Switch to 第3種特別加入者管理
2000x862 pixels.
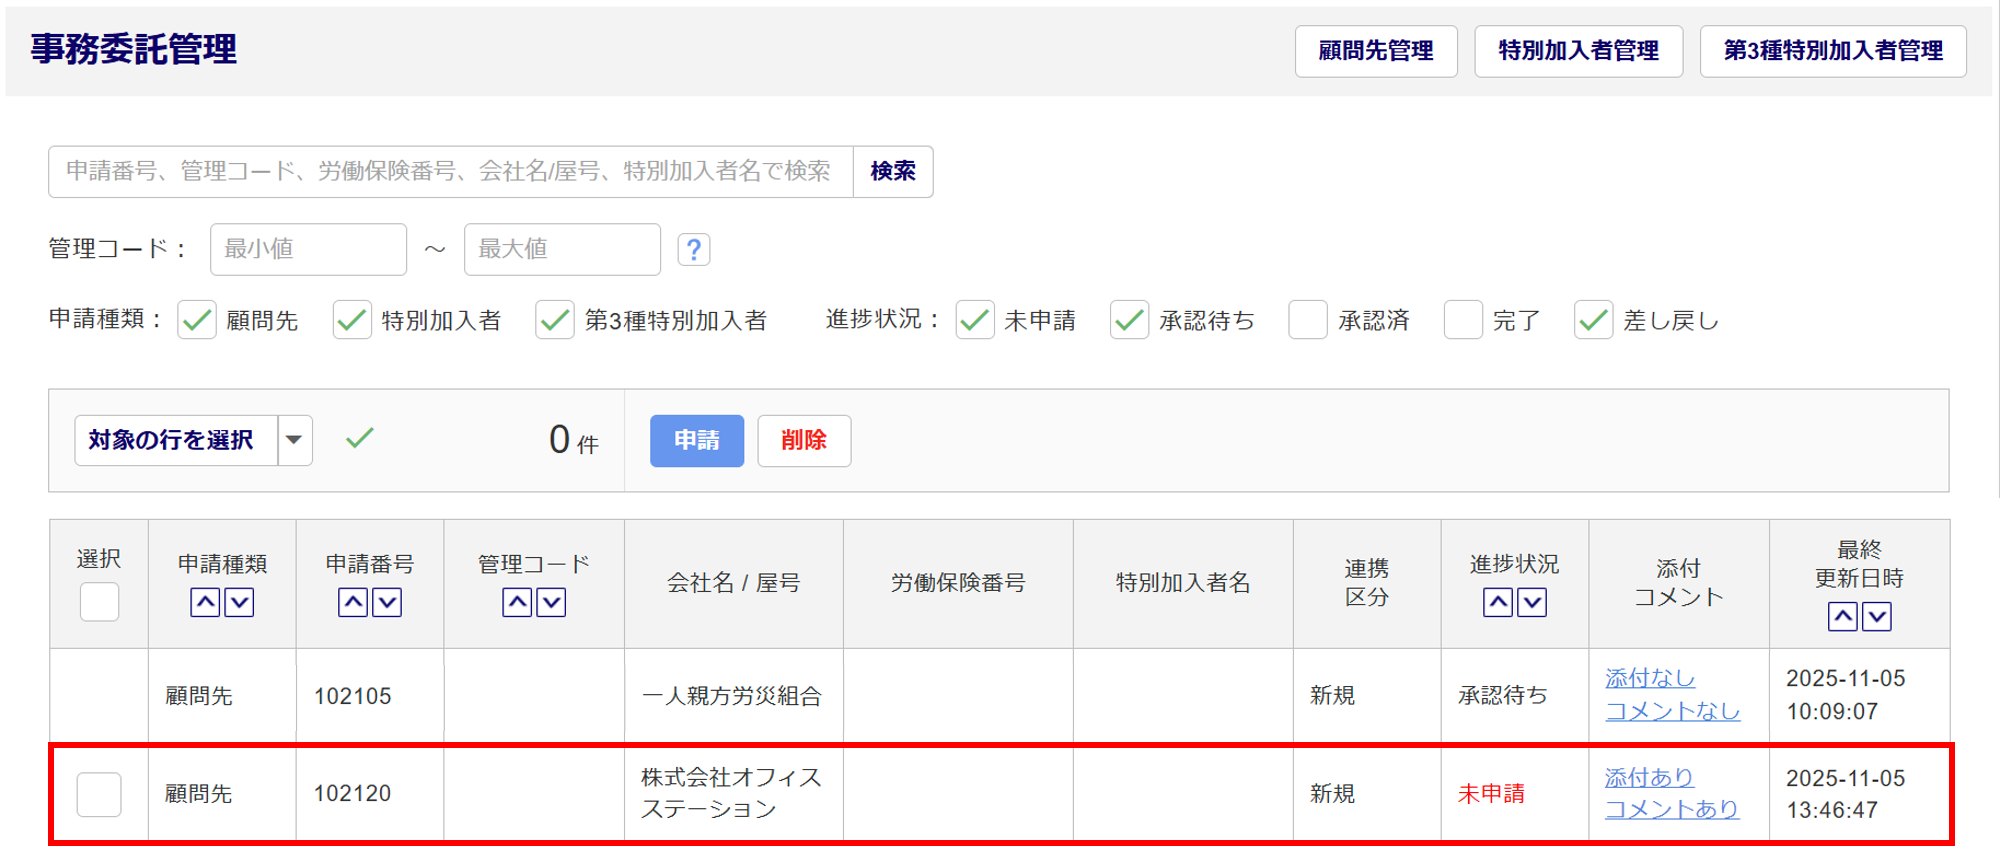[1832, 51]
